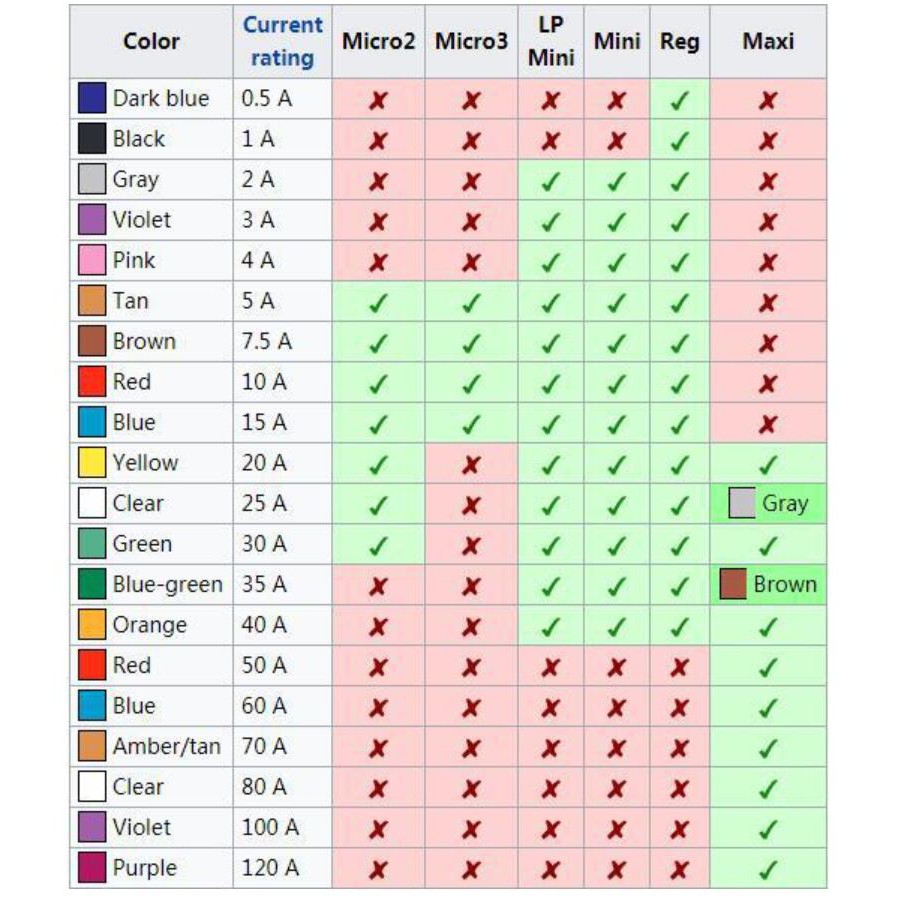Click the Reg checkmark for Dark blue row
Screen dimensions: 903x903
(x=679, y=101)
